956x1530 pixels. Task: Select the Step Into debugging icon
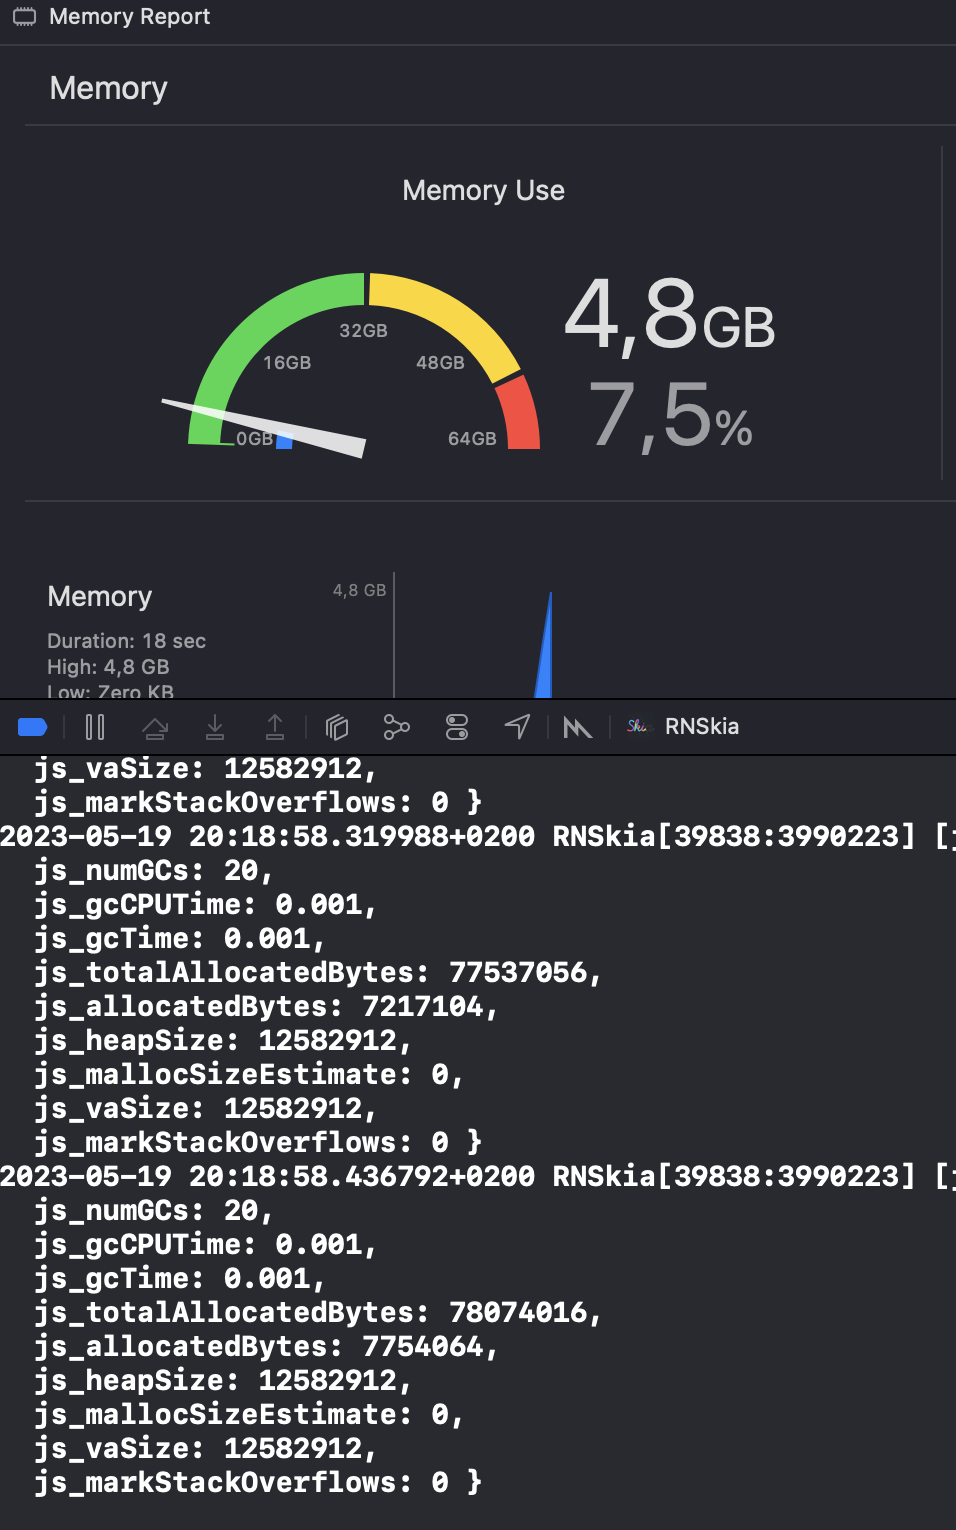pos(215,726)
